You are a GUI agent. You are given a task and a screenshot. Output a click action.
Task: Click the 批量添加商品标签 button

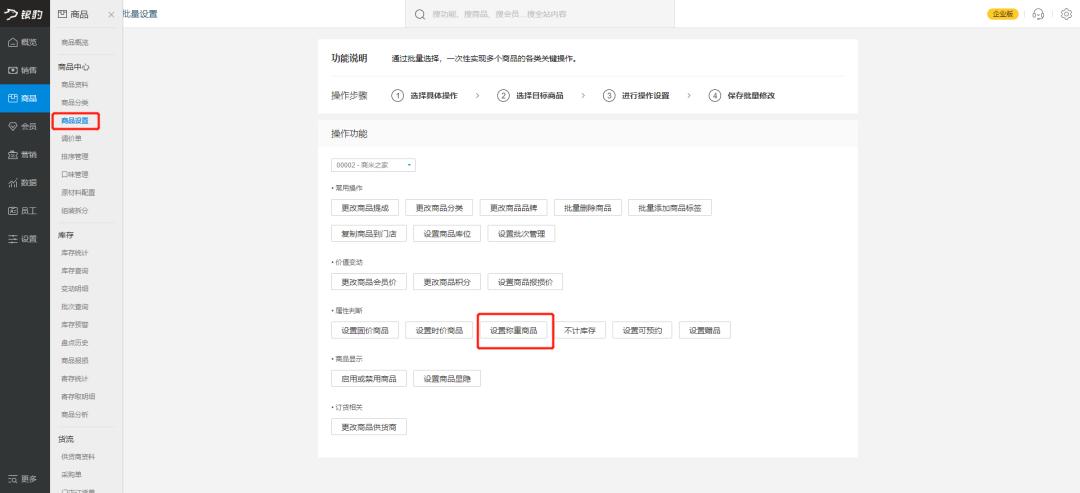click(x=669, y=207)
